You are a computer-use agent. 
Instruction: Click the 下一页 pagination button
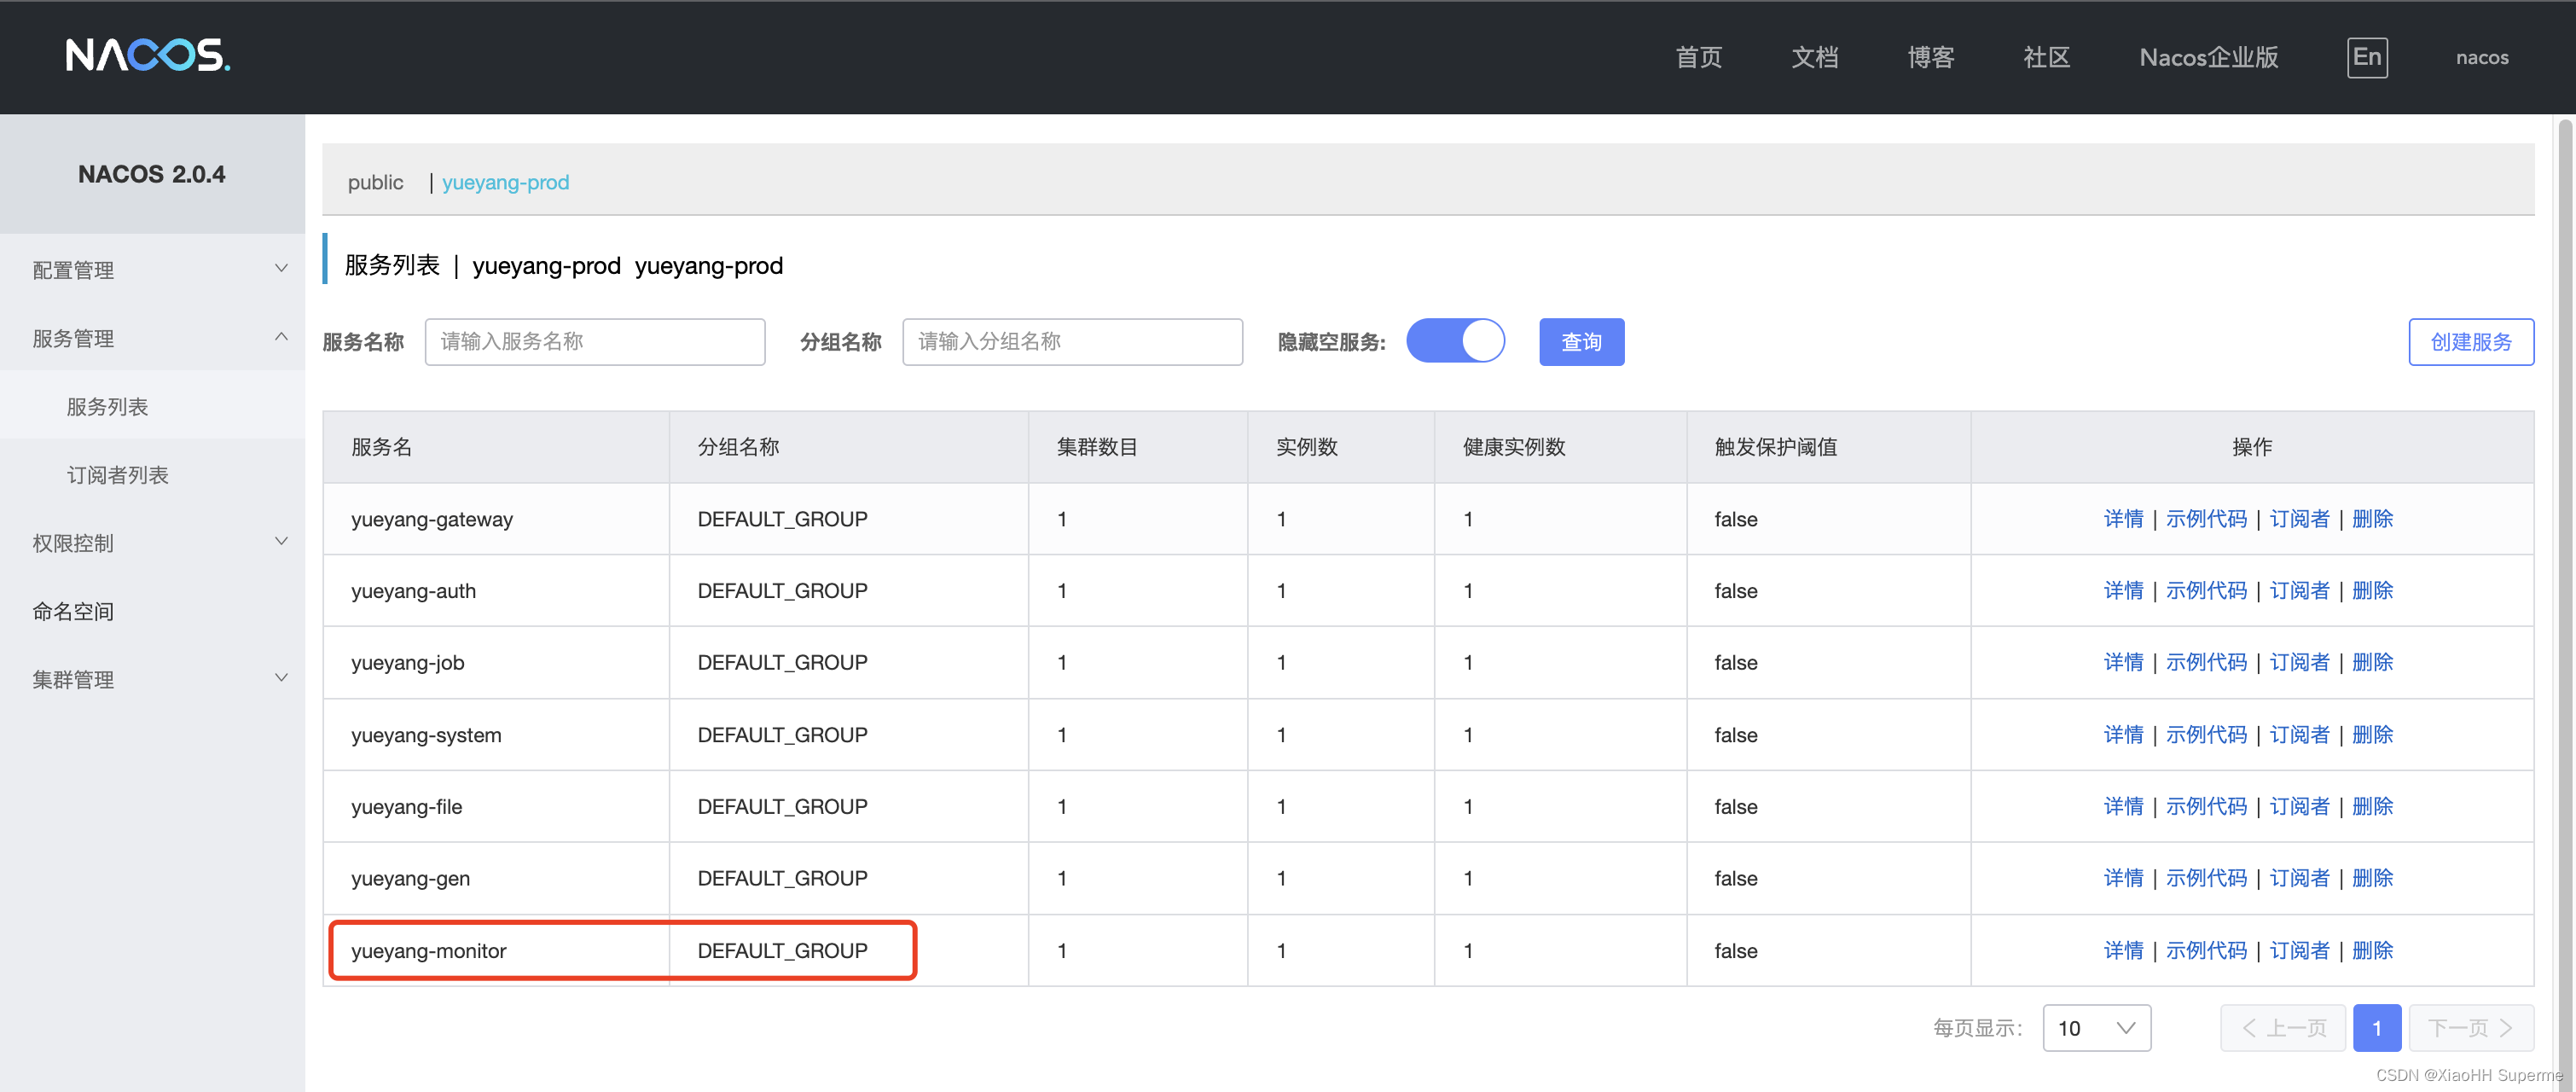pyautogui.click(x=2471, y=1028)
